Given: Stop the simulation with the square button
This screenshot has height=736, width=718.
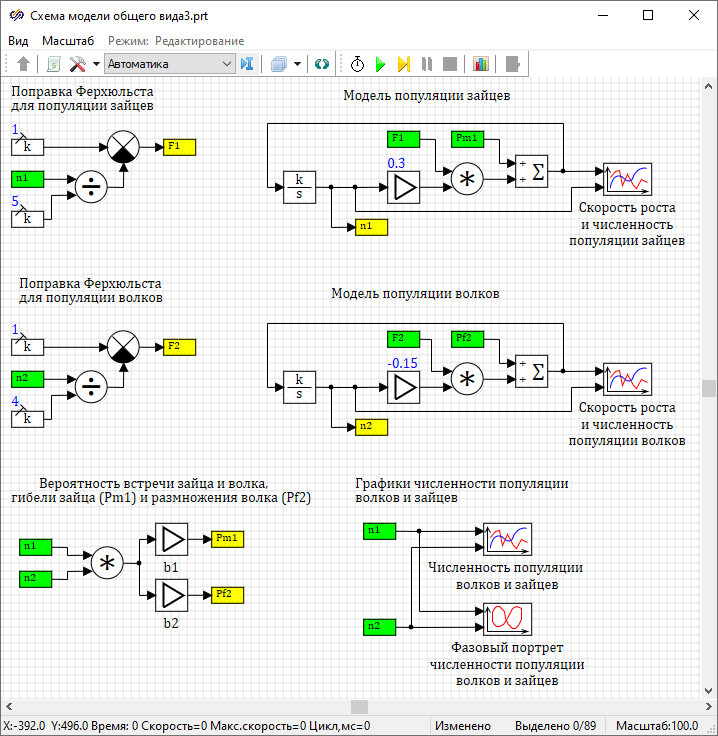Looking at the screenshot, I should pos(450,64).
